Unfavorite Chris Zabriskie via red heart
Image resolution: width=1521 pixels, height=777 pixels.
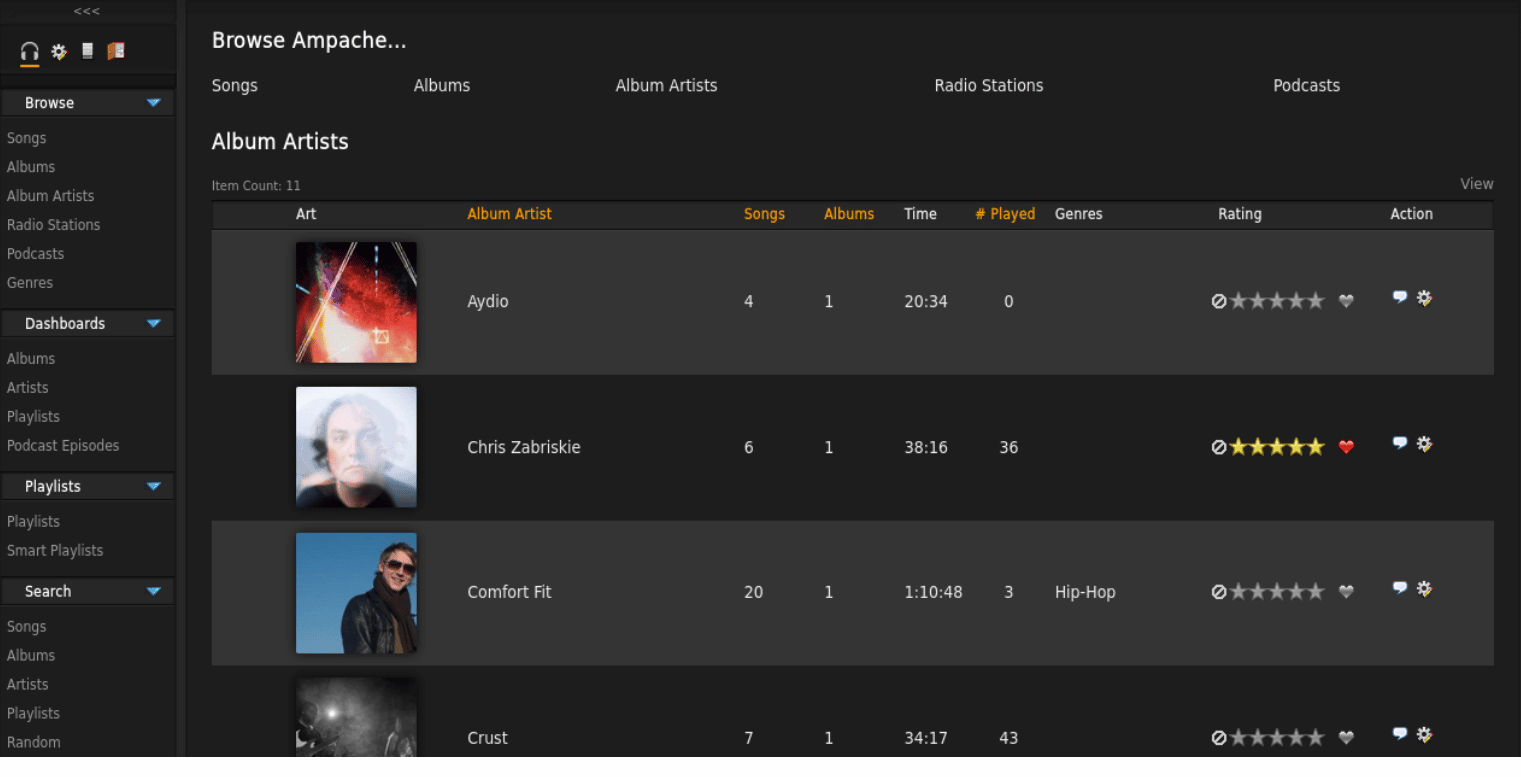[1346, 447]
